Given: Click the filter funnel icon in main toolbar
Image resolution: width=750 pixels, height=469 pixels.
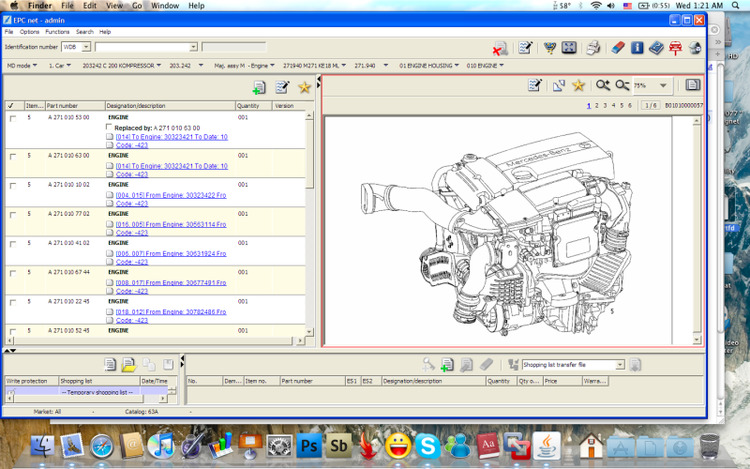Looking at the screenshot, I should 550,47.
